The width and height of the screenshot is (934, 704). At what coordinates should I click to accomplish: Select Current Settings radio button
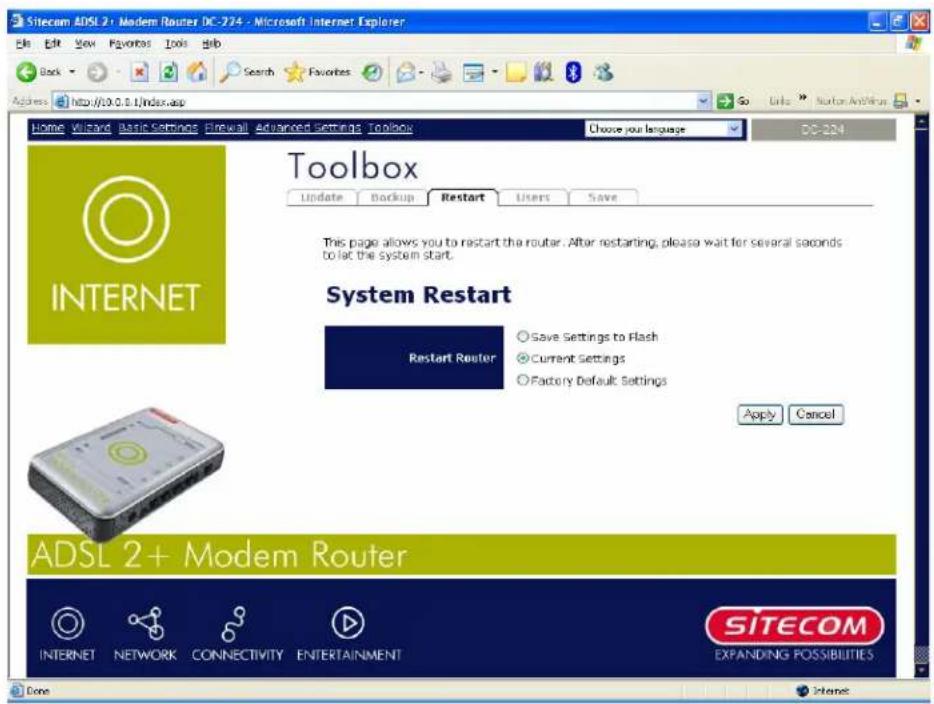(522, 359)
